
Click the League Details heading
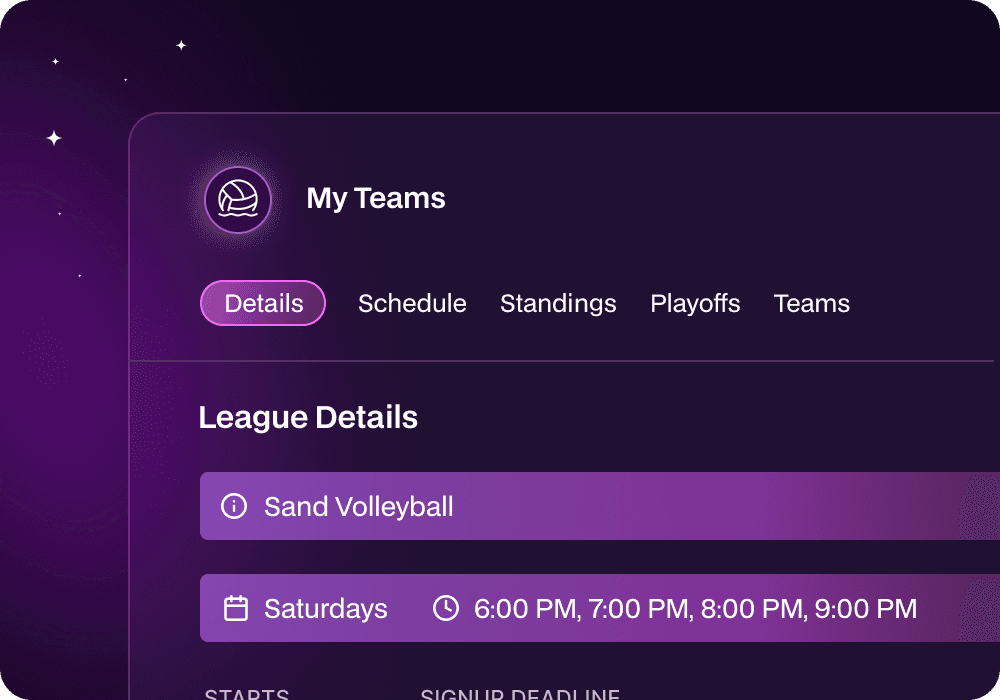[308, 417]
